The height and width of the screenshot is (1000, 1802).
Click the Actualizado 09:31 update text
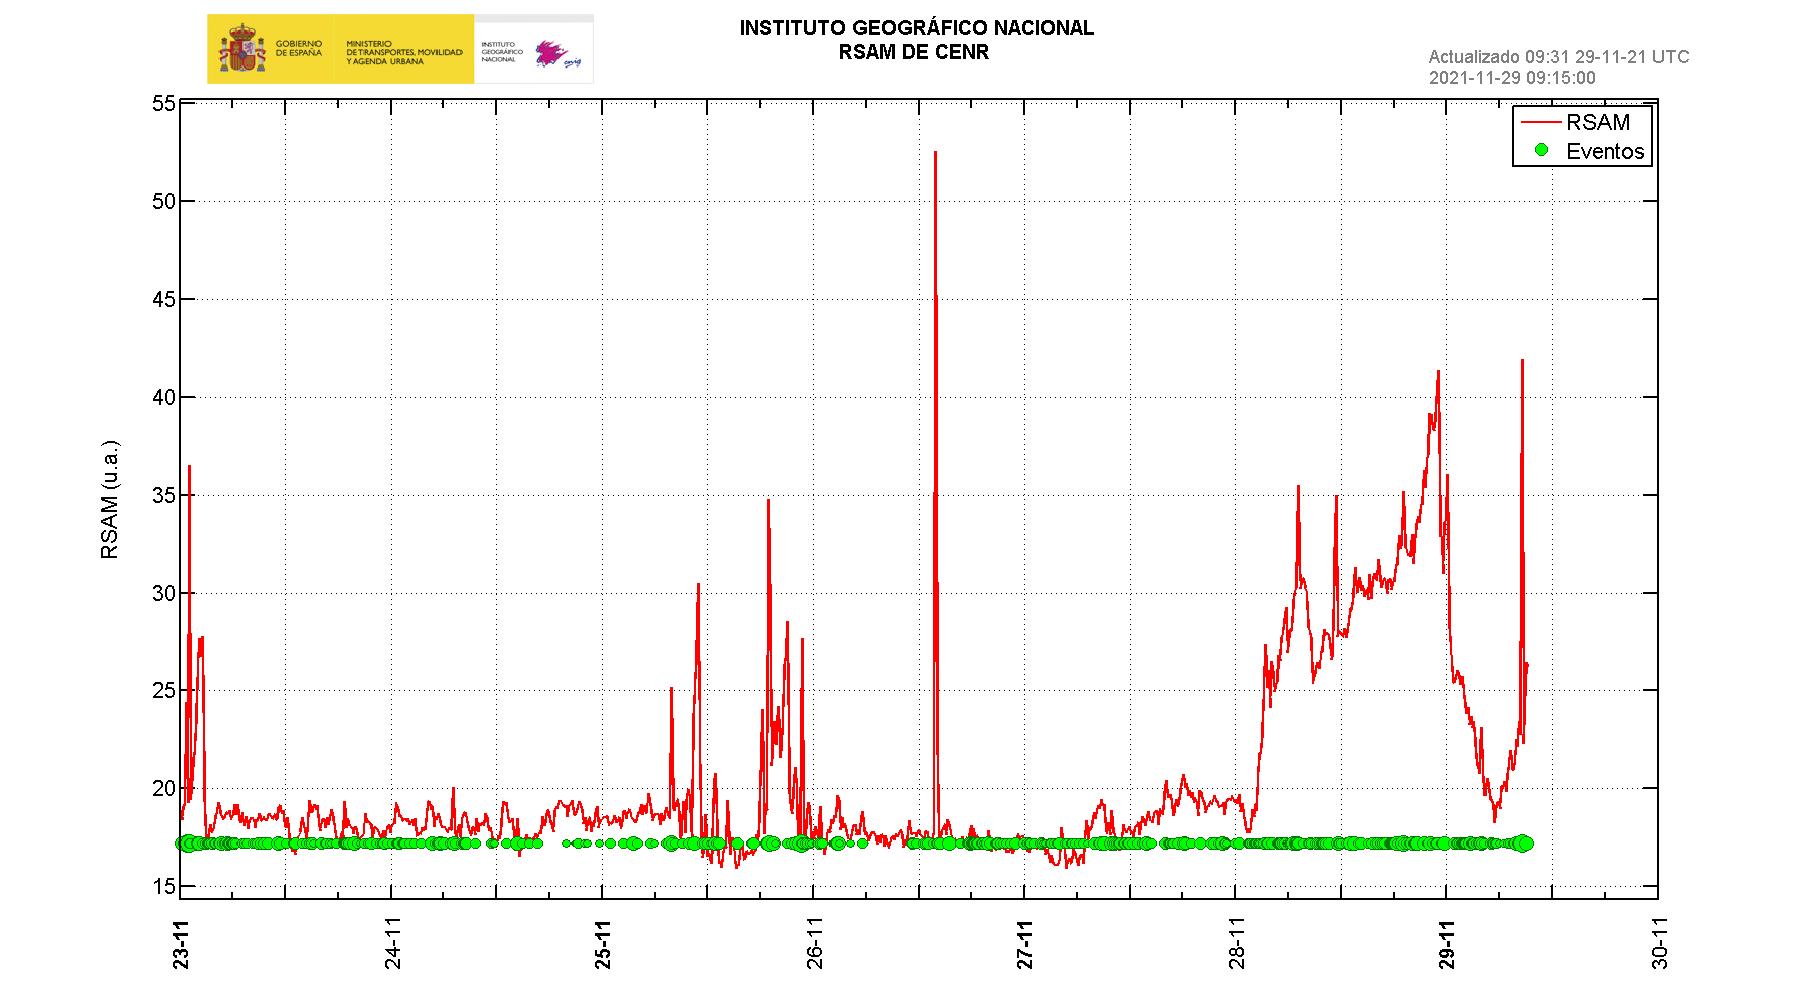(x=1558, y=57)
